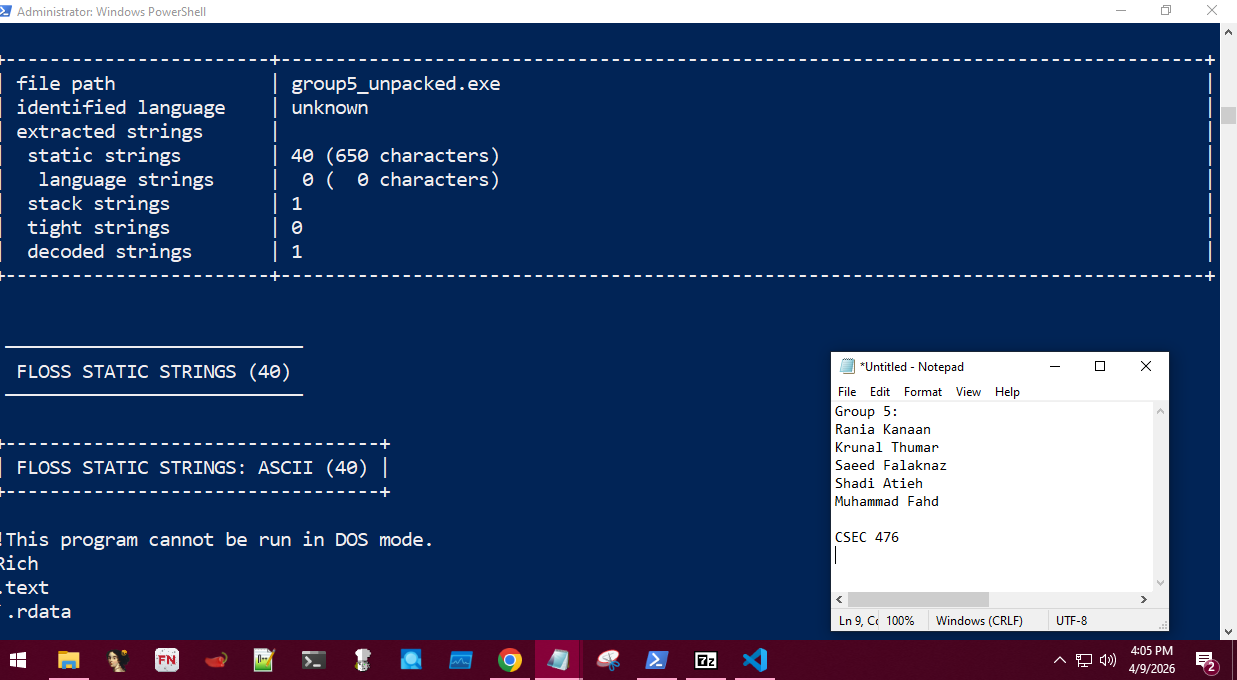Open the Windows Start menu
The width and height of the screenshot is (1237, 680).
18,660
